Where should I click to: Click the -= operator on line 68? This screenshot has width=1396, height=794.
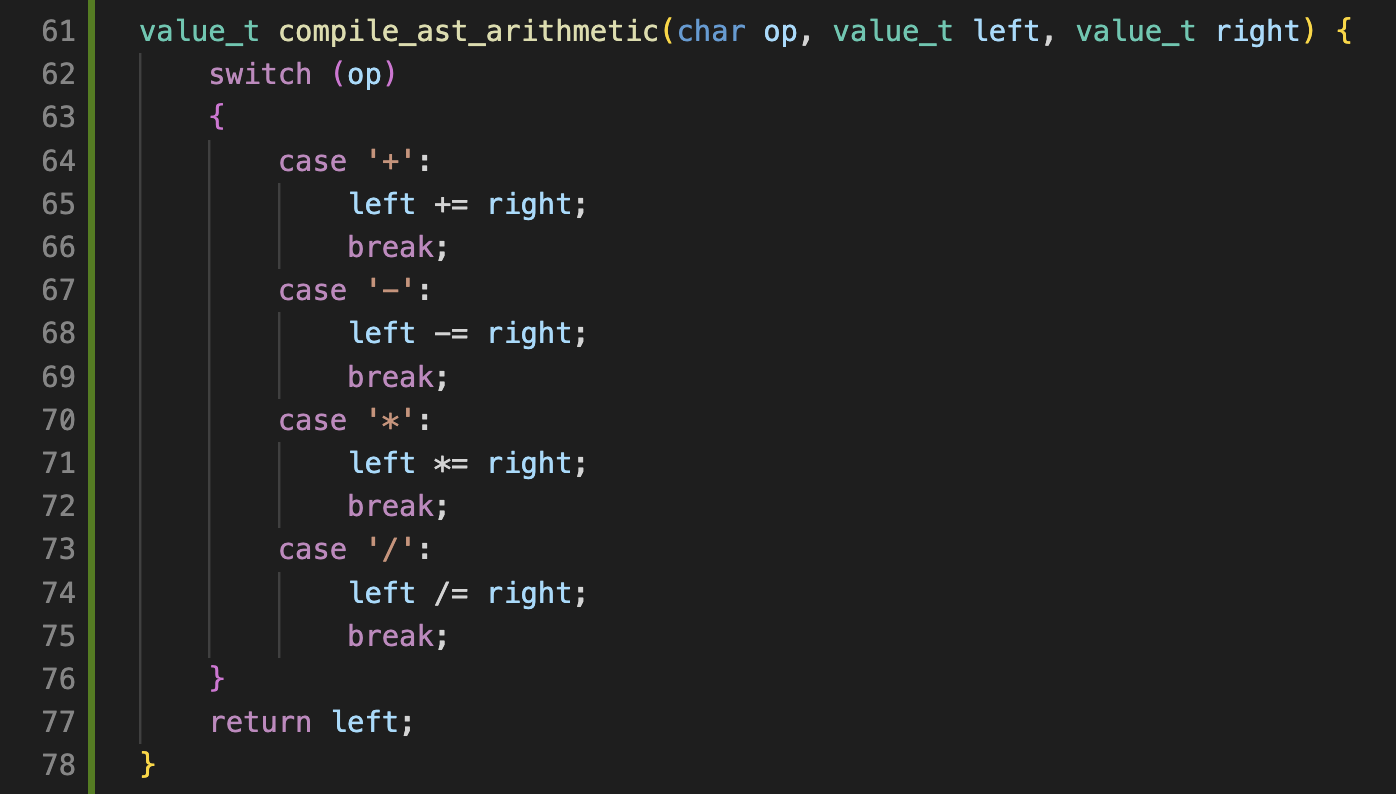(x=451, y=333)
